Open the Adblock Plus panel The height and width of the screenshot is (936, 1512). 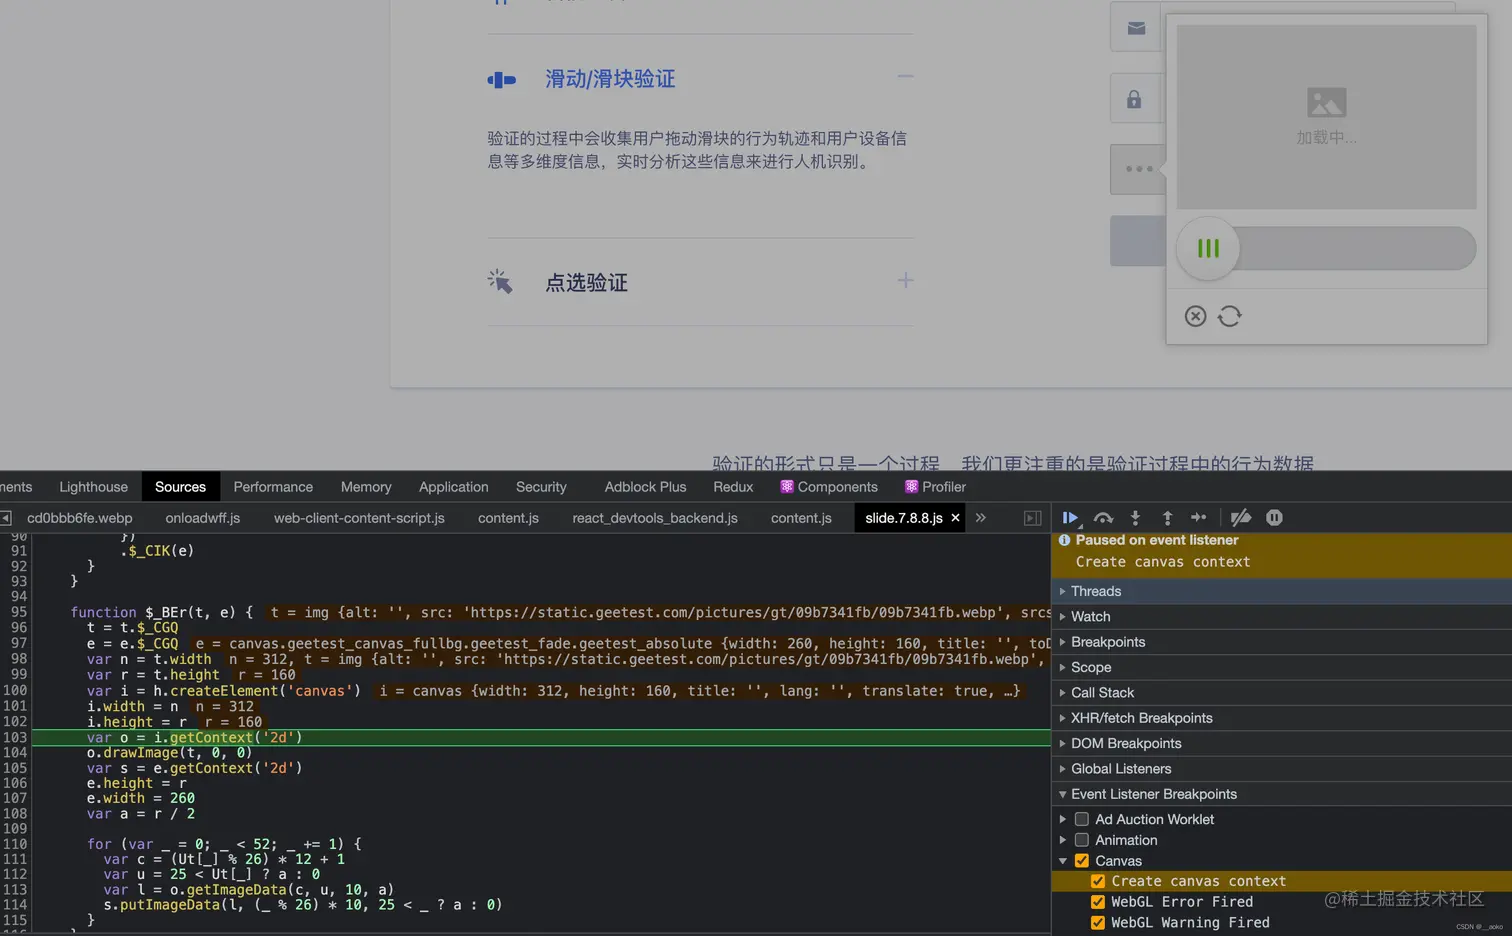tap(645, 487)
